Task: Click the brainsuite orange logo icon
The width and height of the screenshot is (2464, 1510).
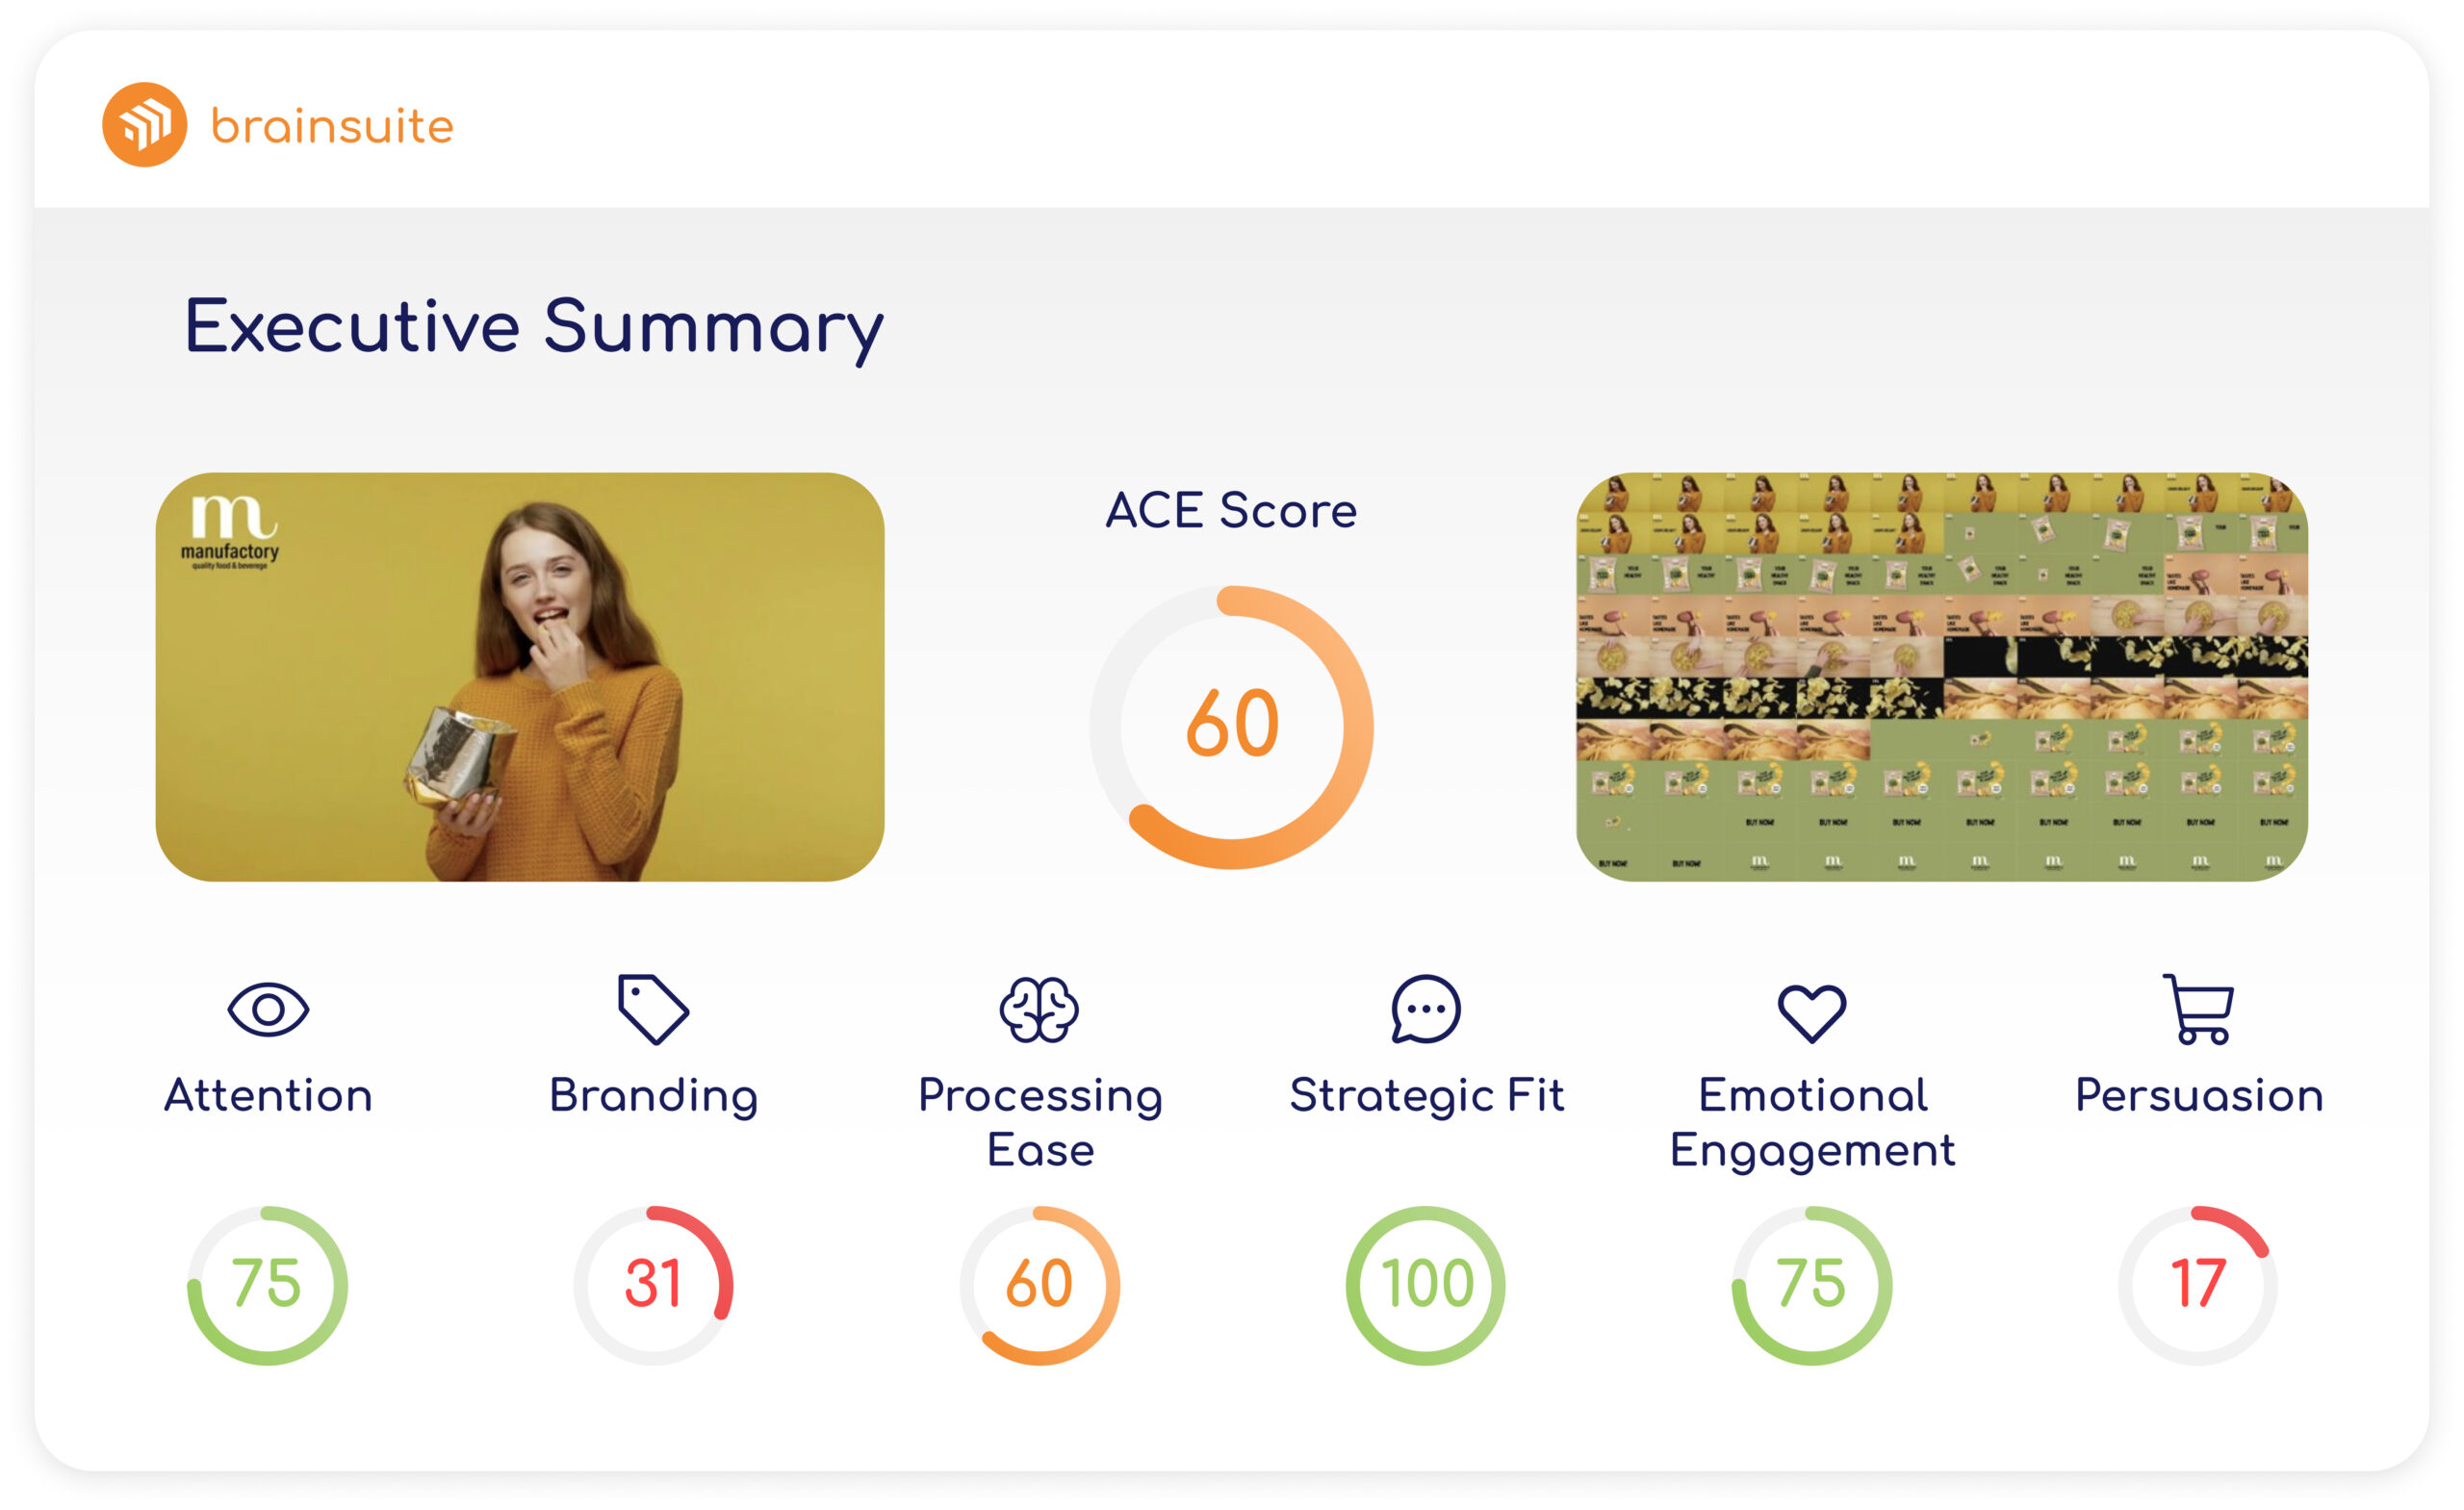Action: [144, 124]
